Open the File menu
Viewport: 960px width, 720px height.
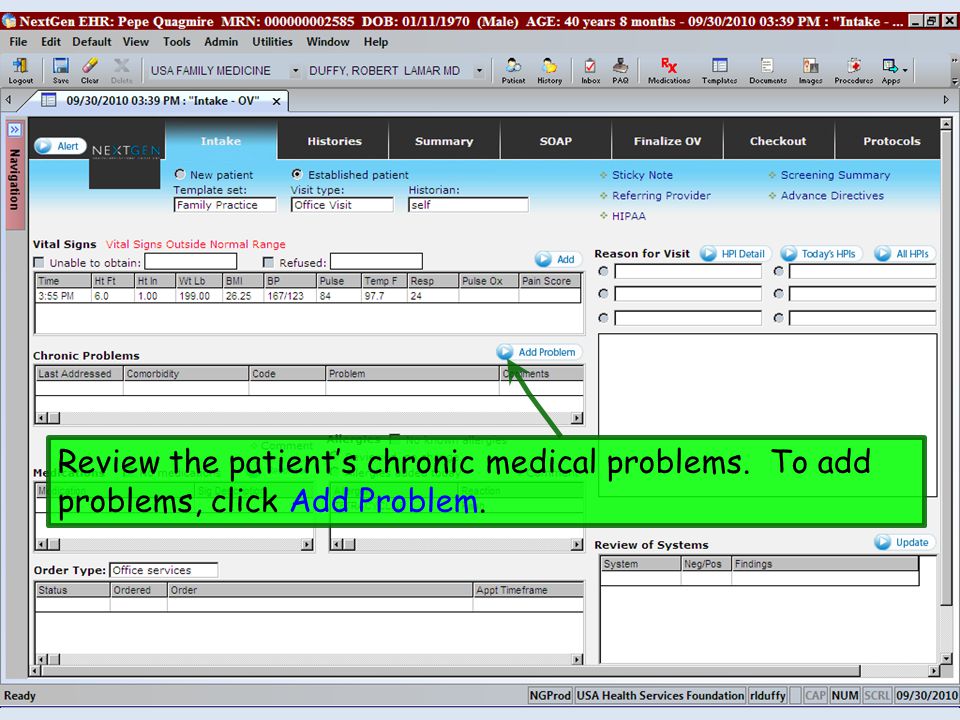pos(18,42)
